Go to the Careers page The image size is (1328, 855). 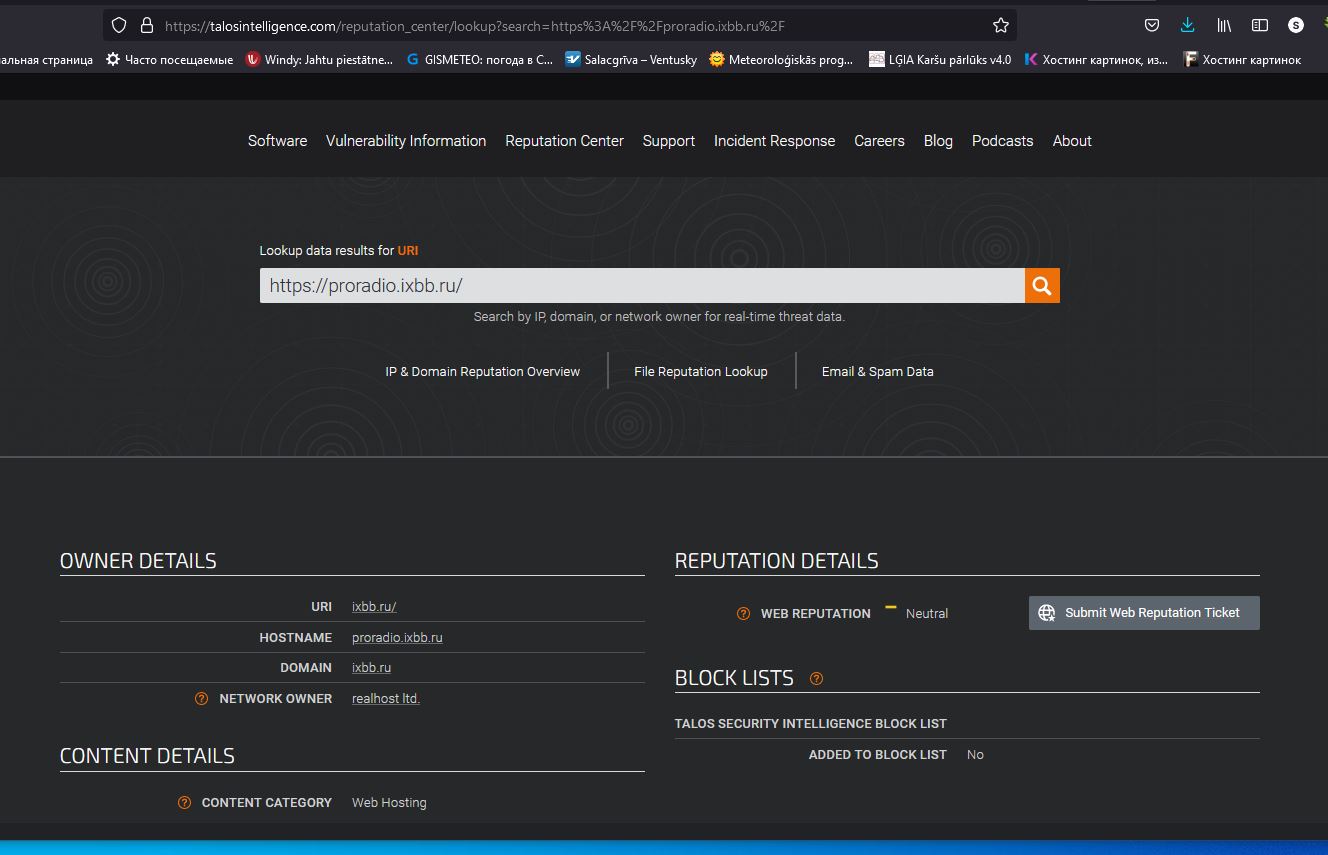point(879,141)
